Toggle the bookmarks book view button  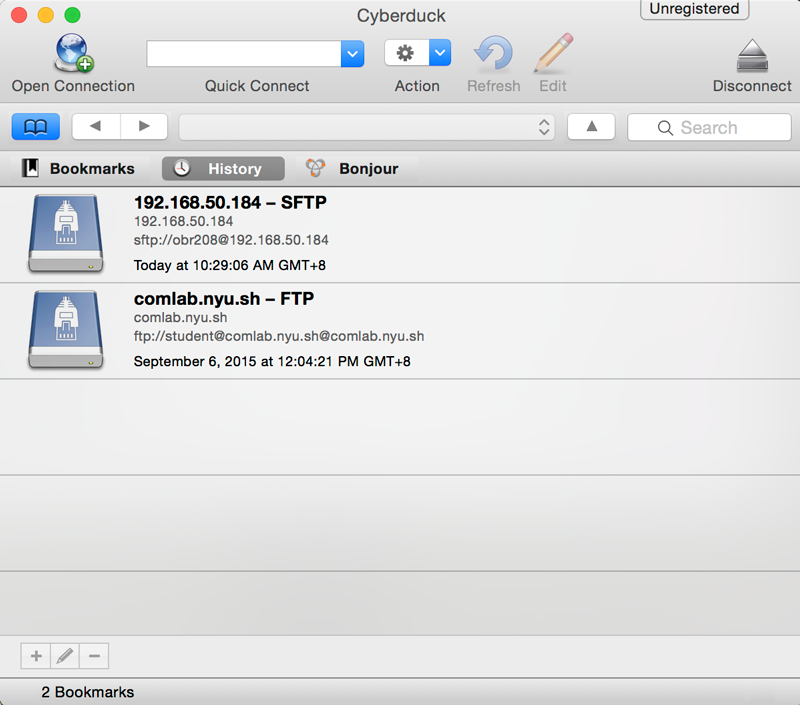coord(36,127)
